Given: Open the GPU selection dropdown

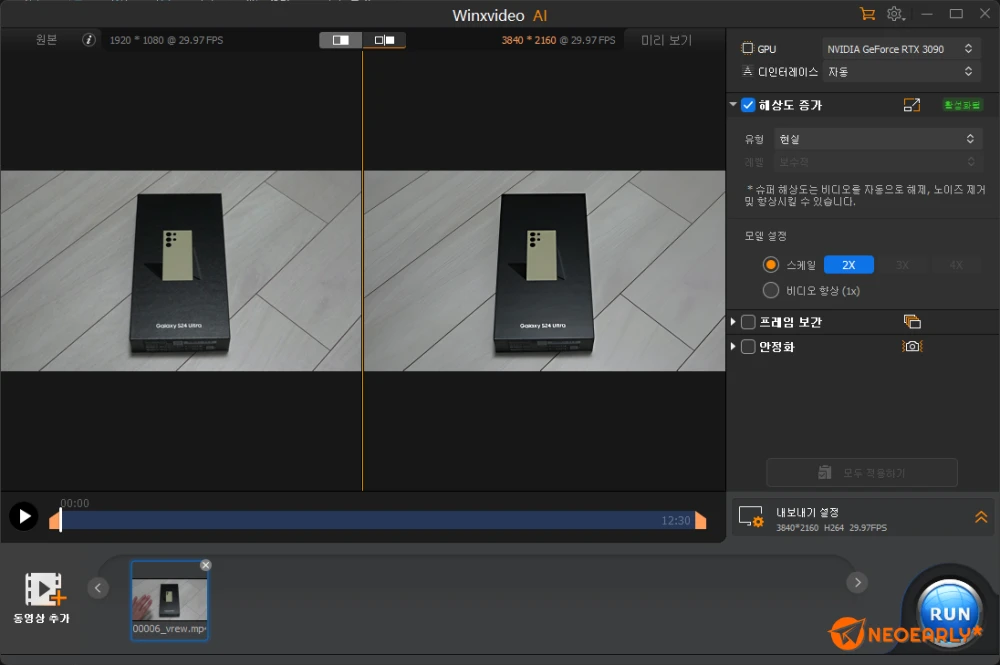Looking at the screenshot, I should [899, 49].
